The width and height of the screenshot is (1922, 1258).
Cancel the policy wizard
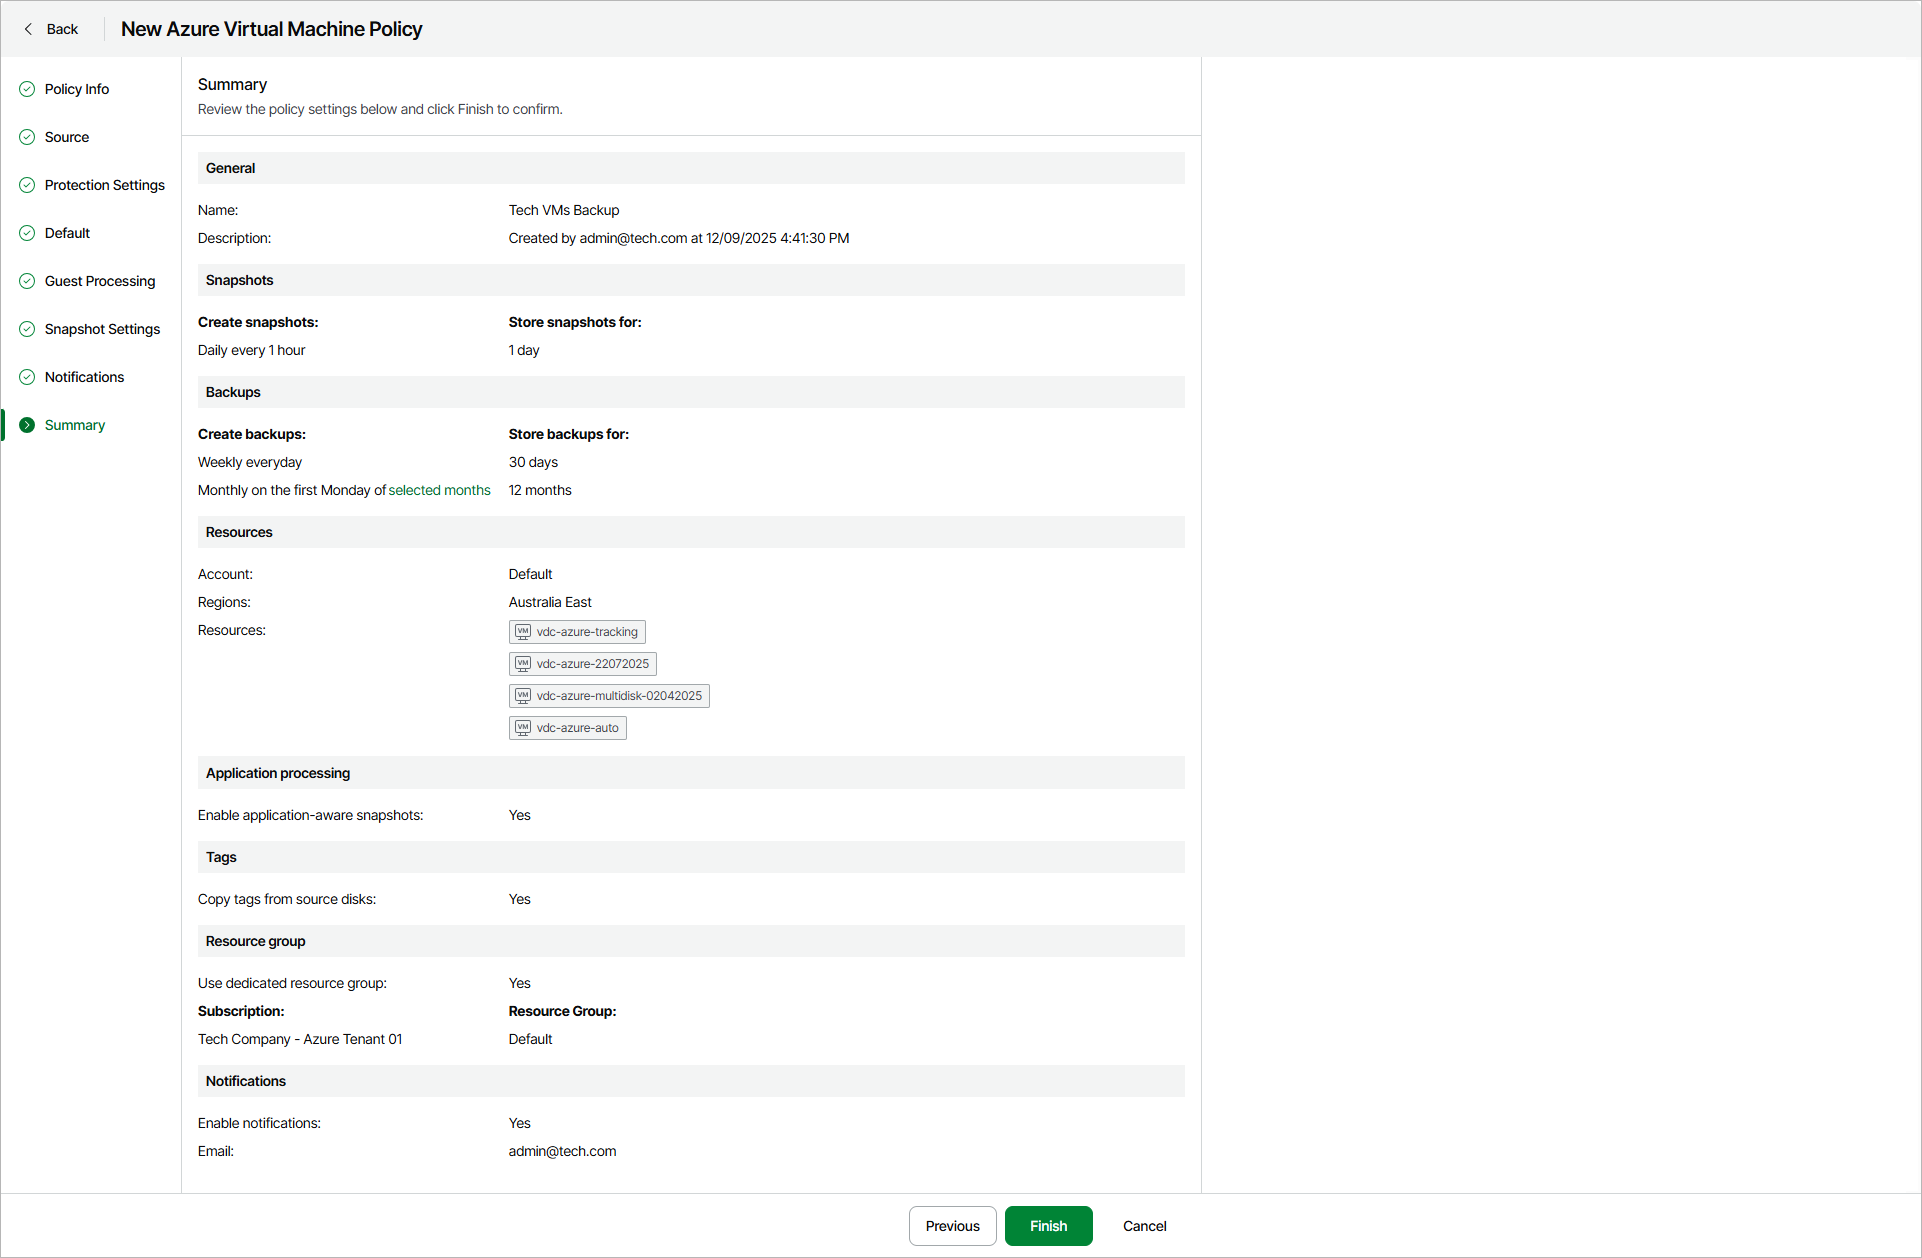tap(1144, 1226)
